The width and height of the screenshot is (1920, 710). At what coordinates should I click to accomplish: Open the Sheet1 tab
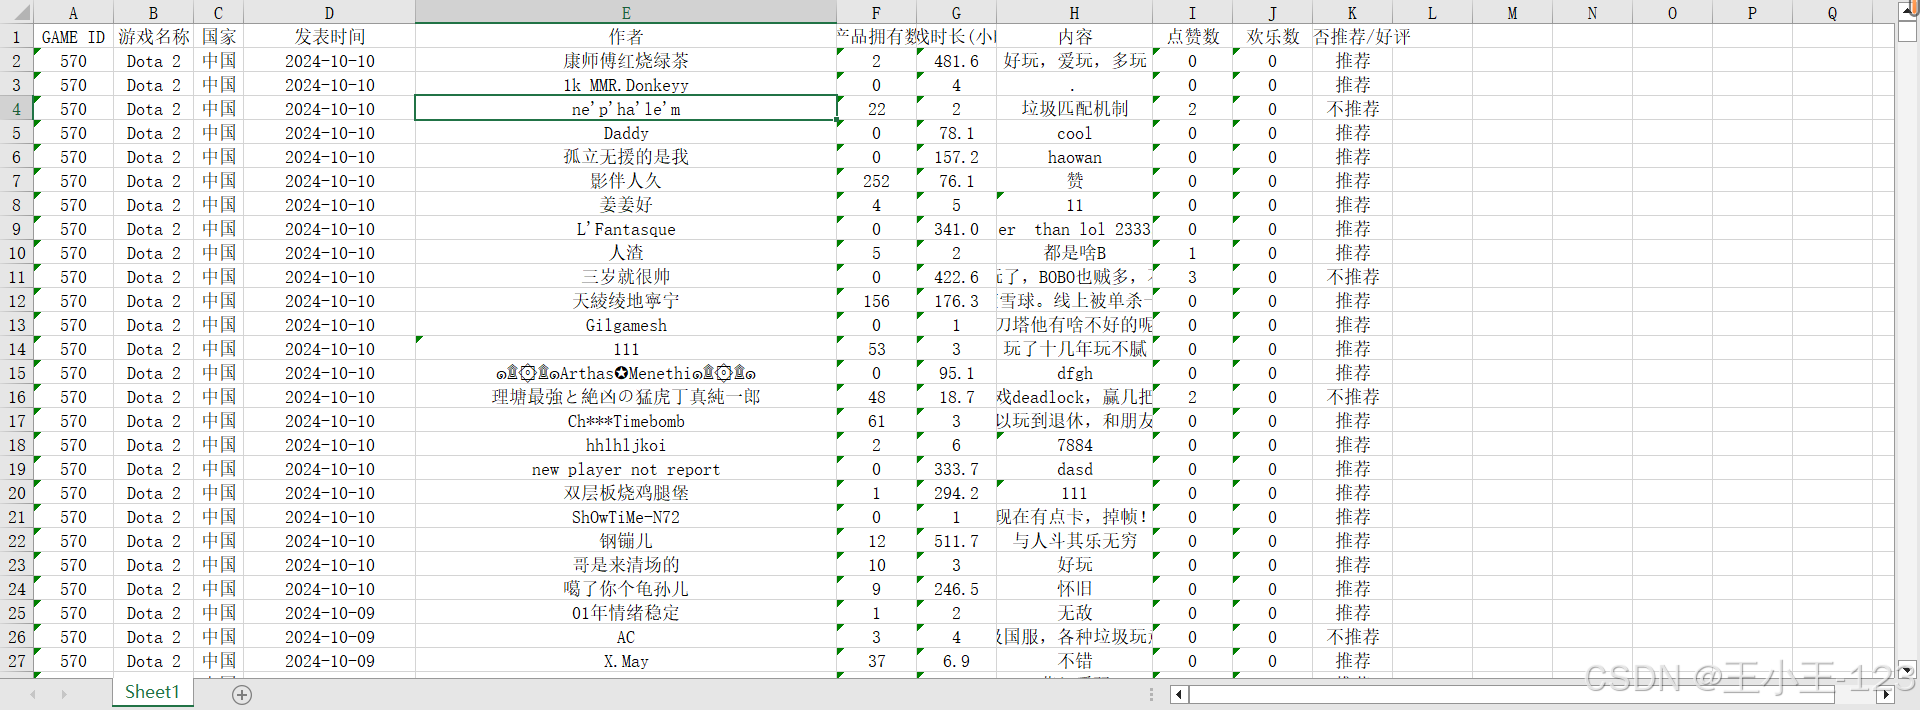point(152,692)
